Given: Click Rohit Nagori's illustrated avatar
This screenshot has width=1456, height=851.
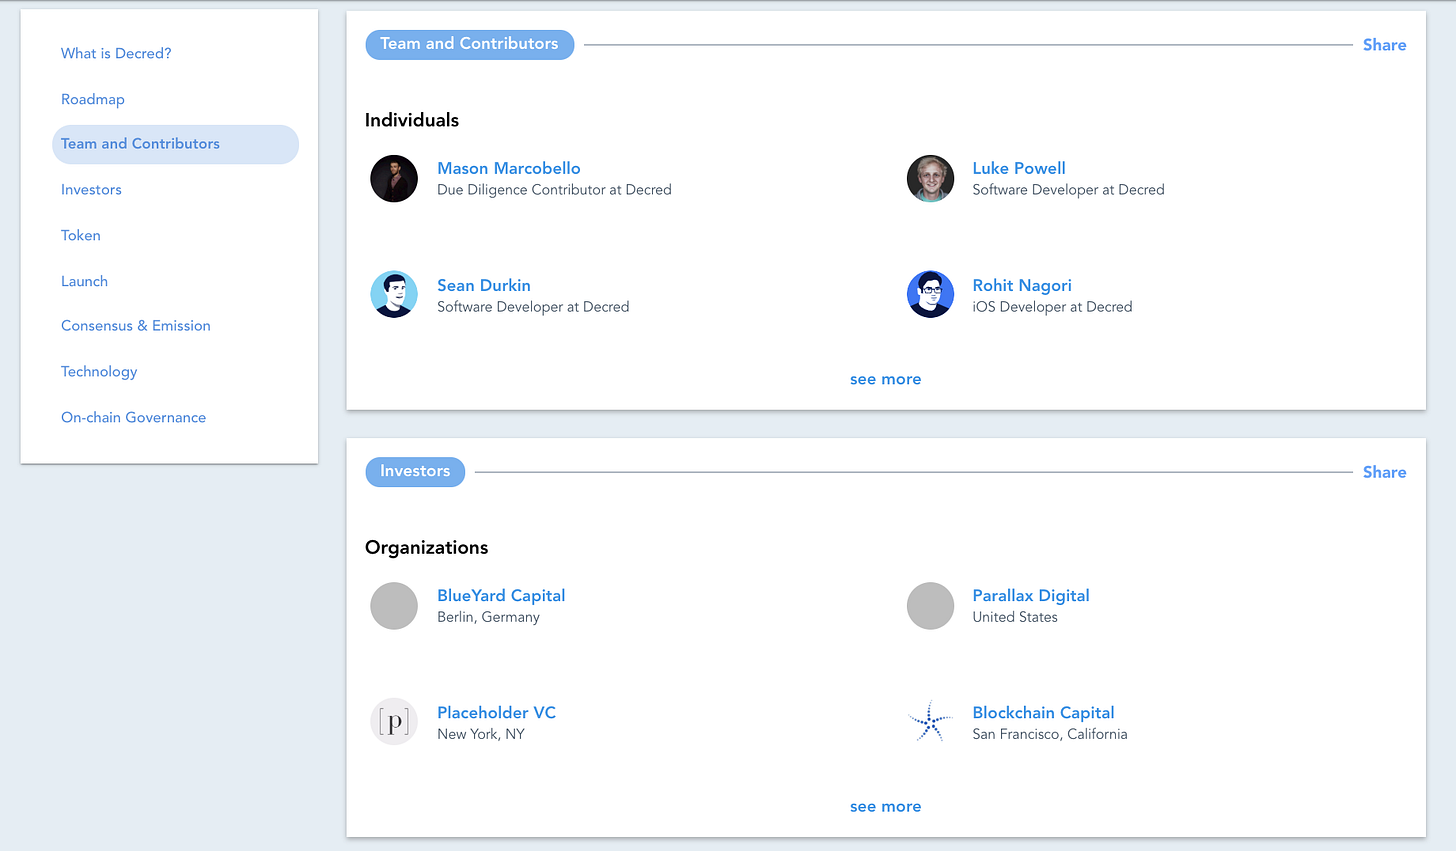Looking at the screenshot, I should 930,295.
